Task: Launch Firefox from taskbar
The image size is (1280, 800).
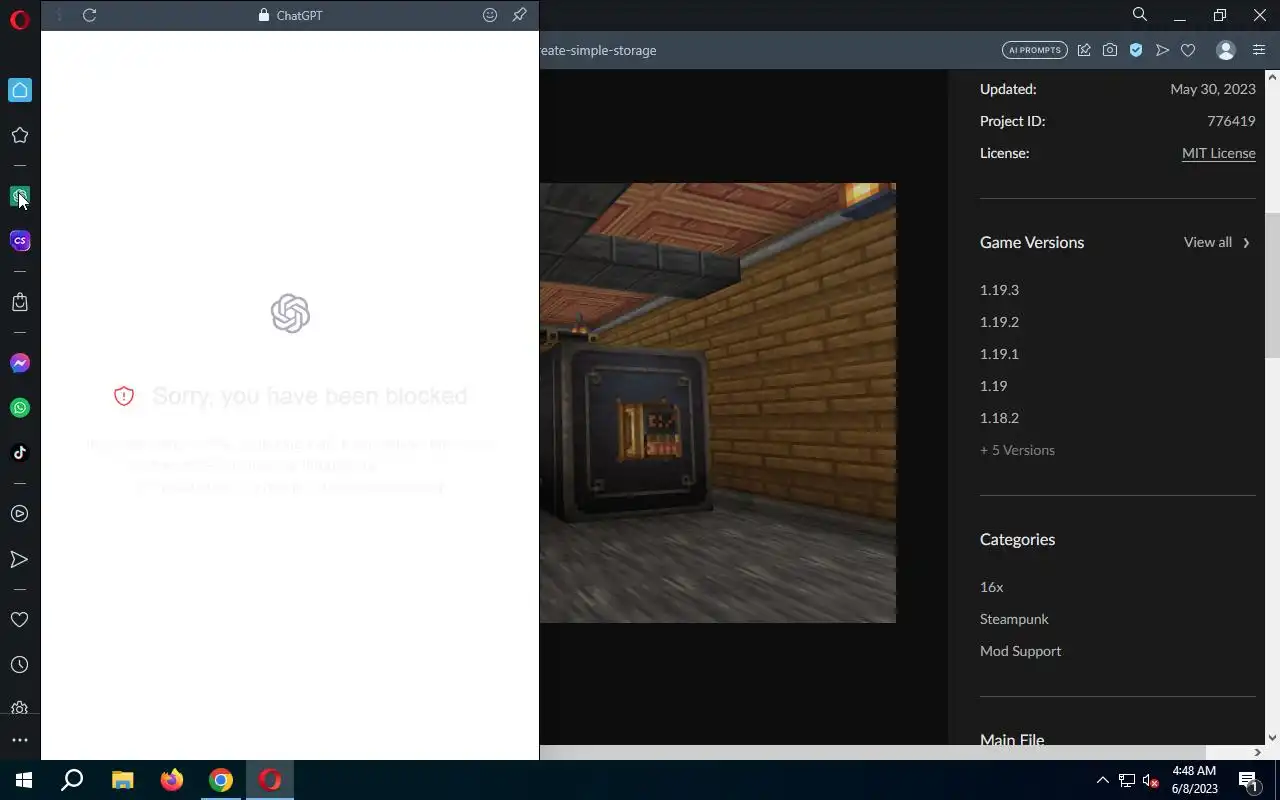Action: 172,780
